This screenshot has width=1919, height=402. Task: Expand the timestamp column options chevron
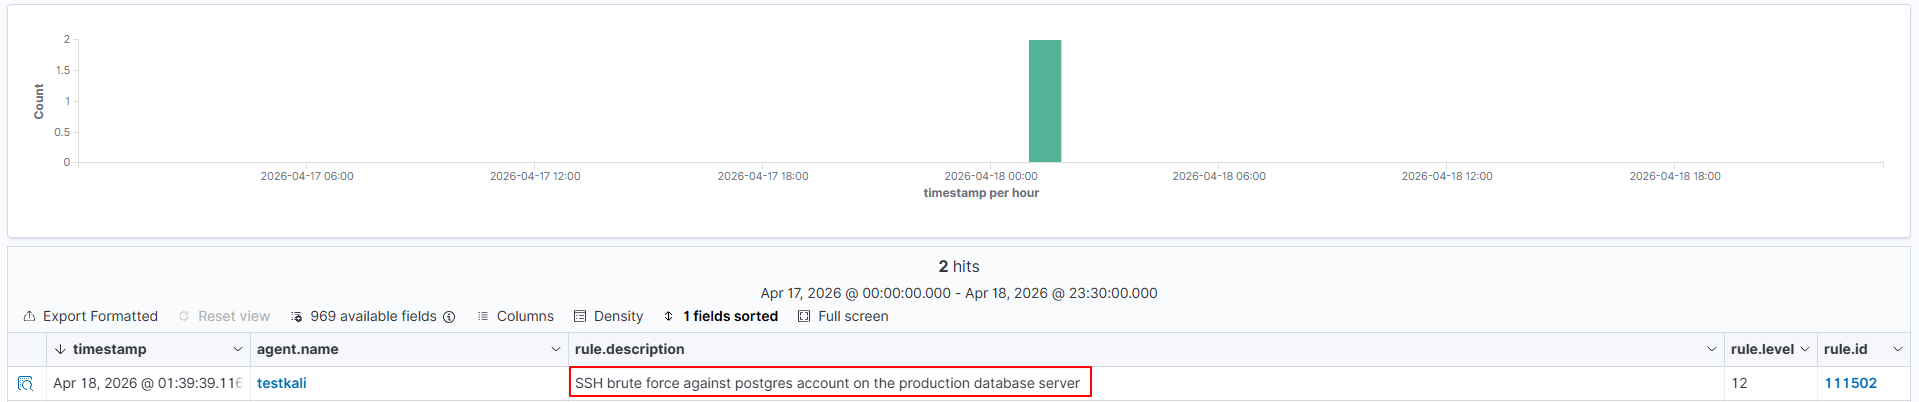coord(237,349)
